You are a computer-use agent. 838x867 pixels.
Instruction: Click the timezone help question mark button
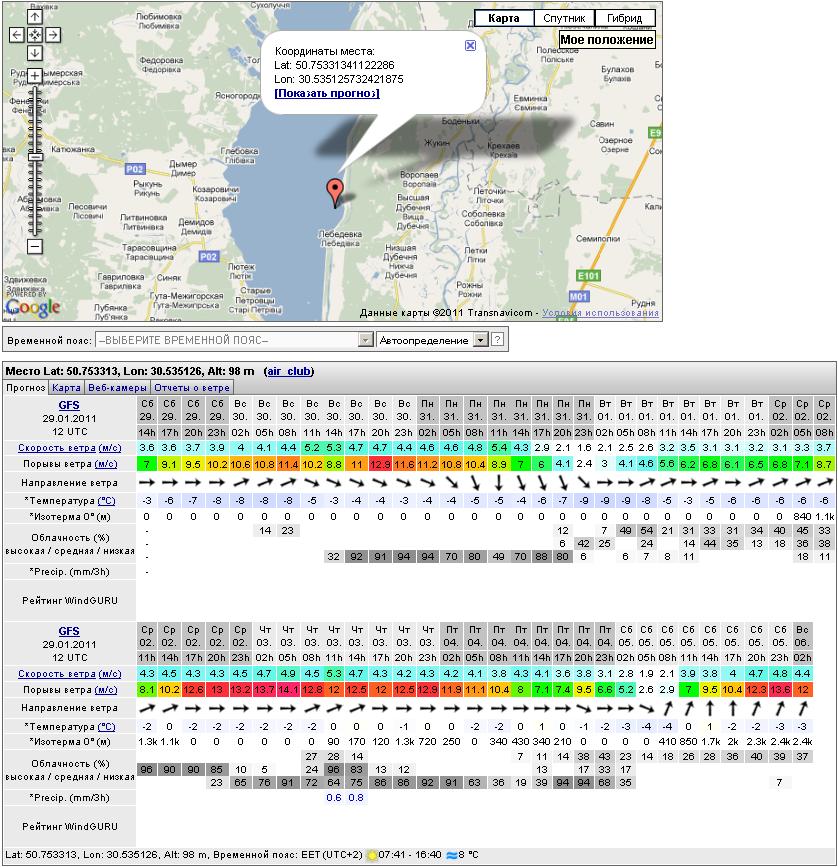[497, 341]
